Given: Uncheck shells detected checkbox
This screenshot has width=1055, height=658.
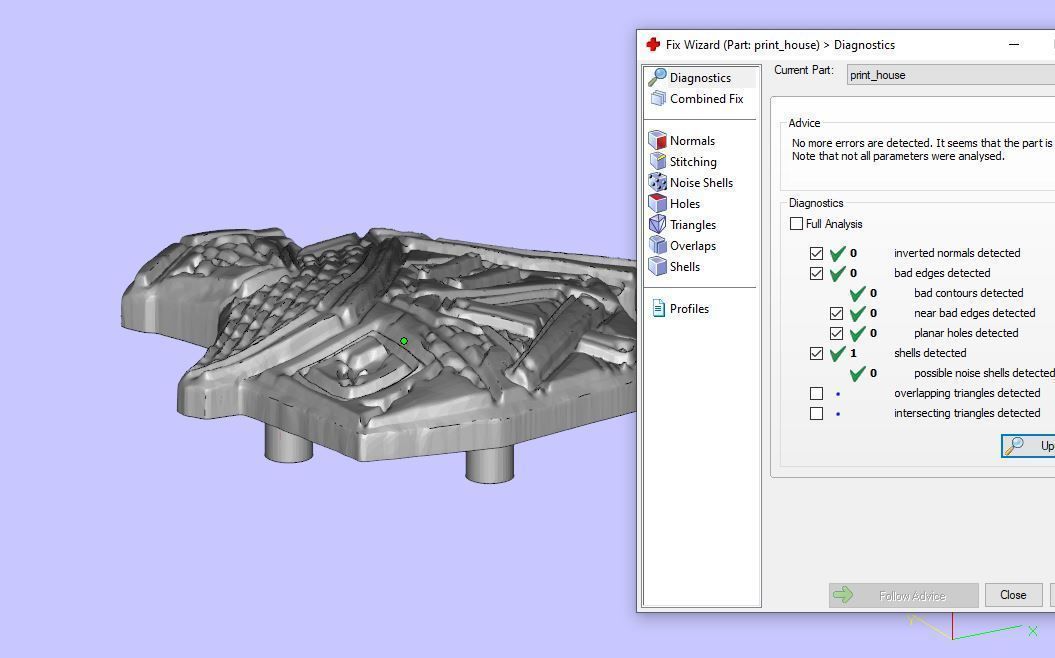Looking at the screenshot, I should point(816,353).
